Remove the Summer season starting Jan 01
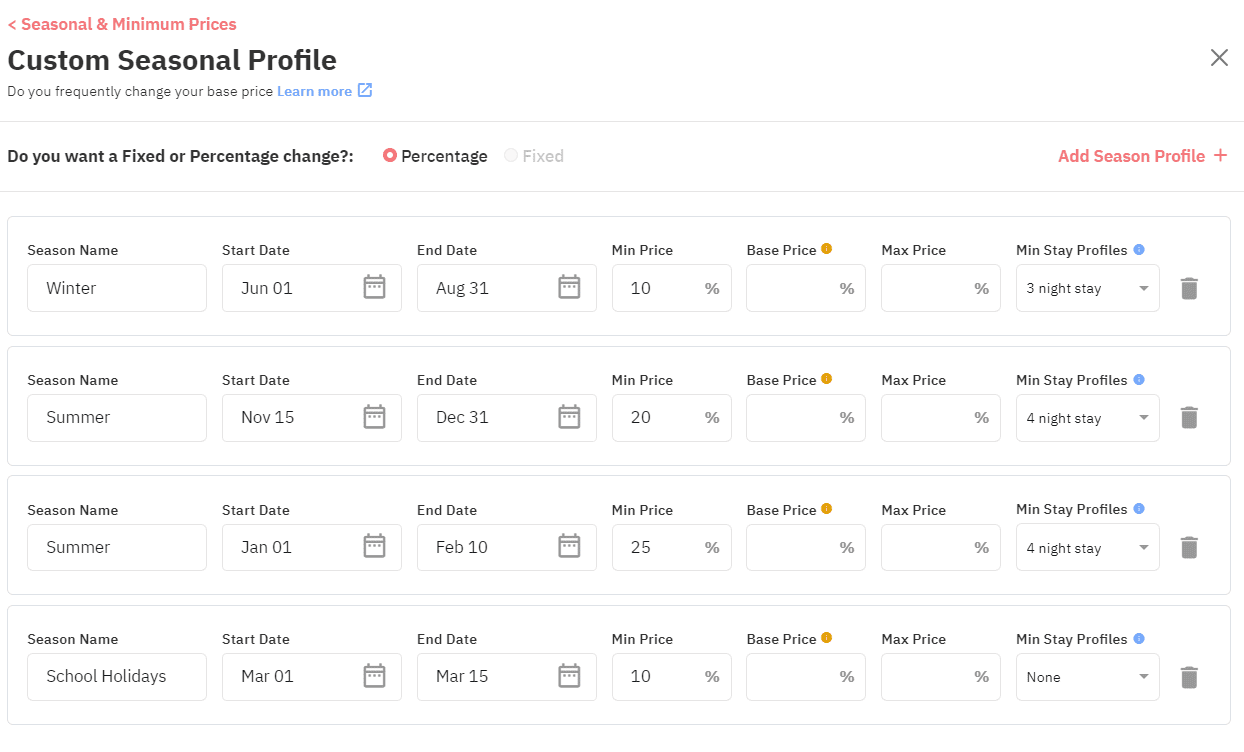 click(1189, 547)
